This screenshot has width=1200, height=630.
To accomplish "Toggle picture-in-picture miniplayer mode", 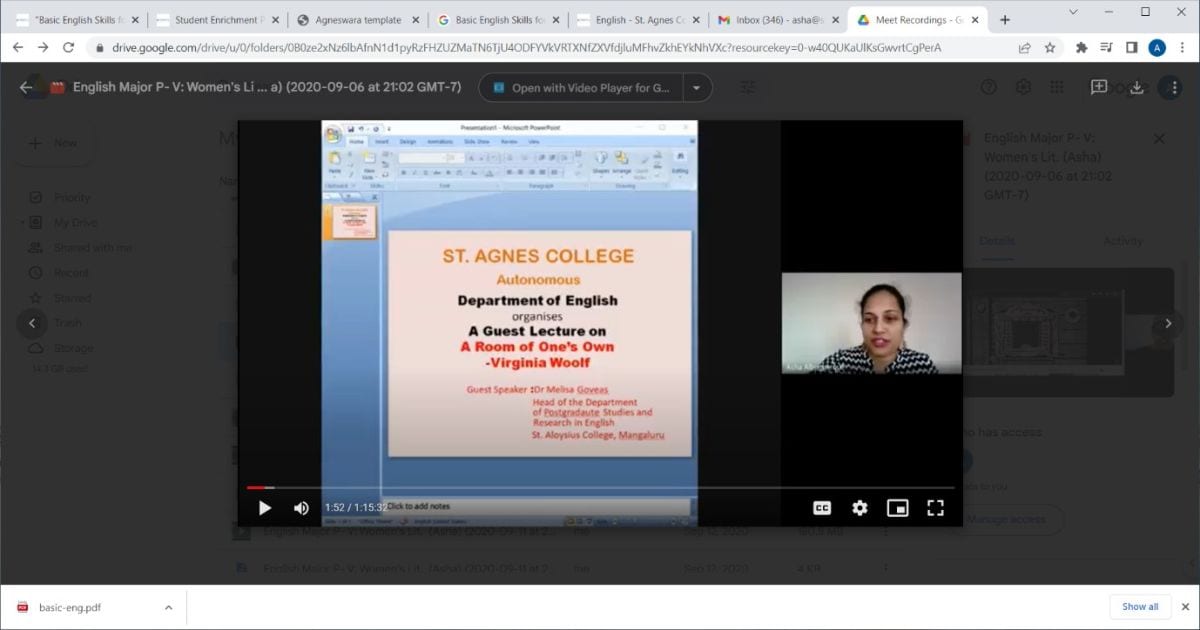I will coord(898,508).
